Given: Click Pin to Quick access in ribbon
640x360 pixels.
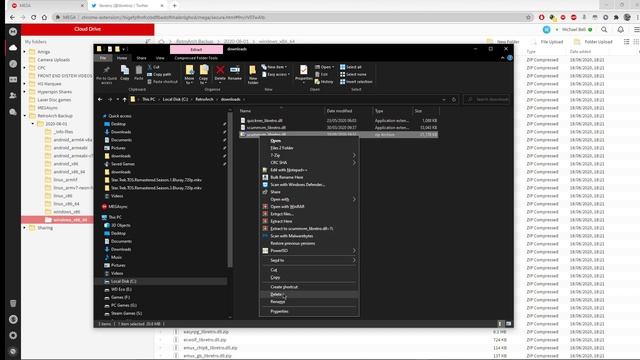Looking at the screenshot, I should tap(106, 75).
